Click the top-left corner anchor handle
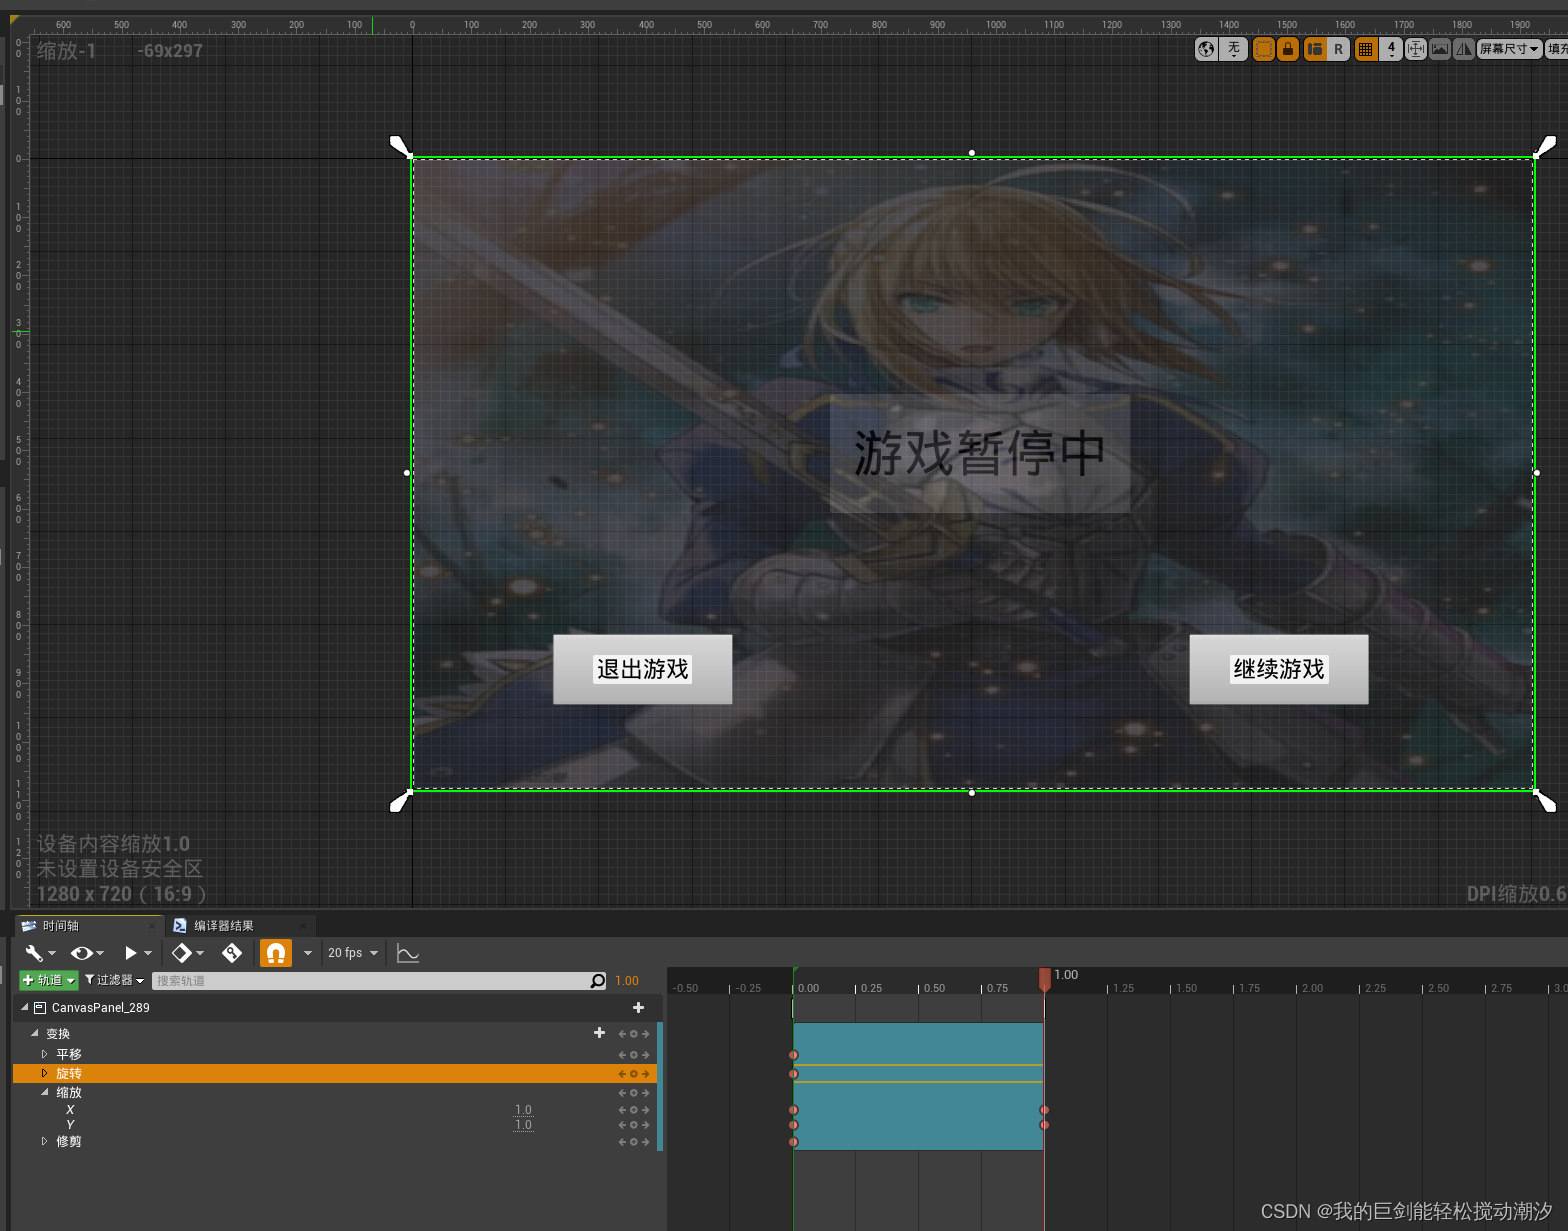The height and width of the screenshot is (1231, 1568). point(400,147)
